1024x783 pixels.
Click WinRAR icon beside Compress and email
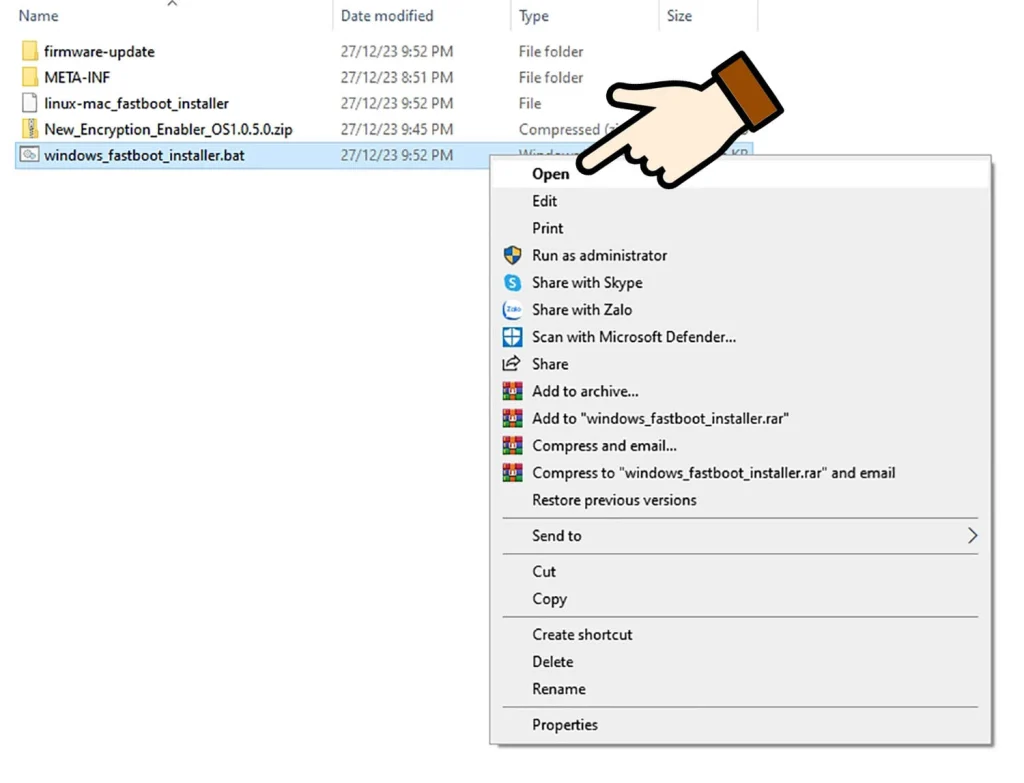point(512,446)
